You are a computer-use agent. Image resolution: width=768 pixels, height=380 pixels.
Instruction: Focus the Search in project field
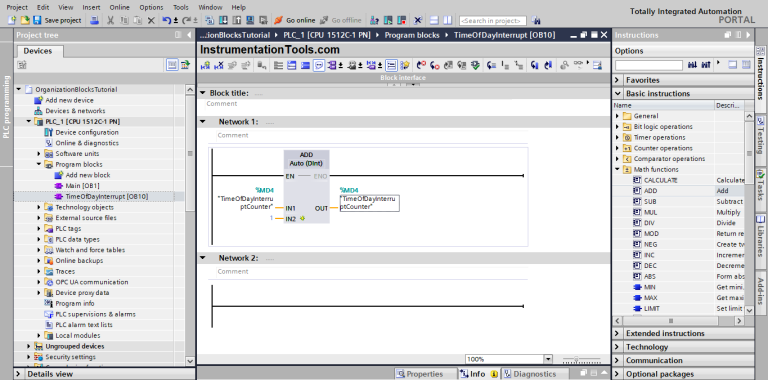(493, 21)
